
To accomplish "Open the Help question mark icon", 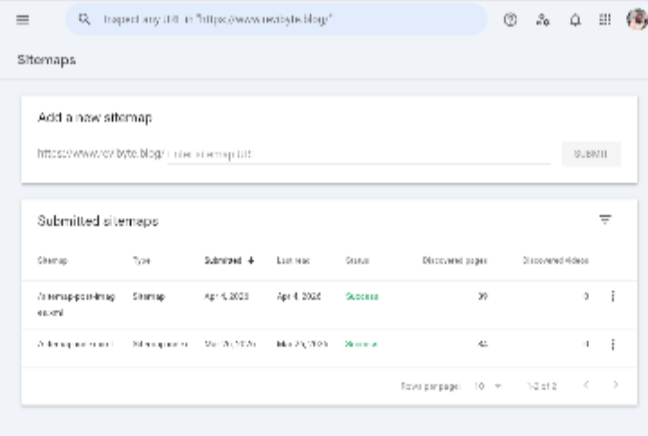I will point(510,19).
